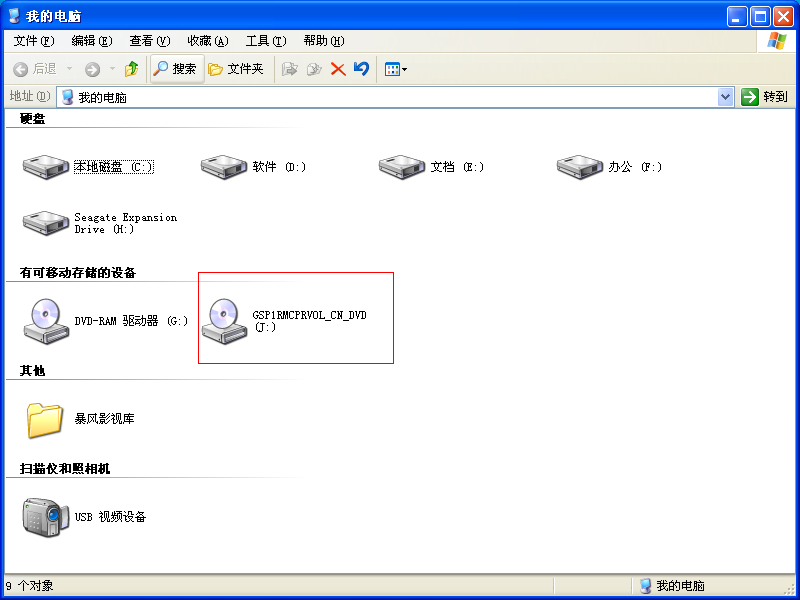Click the 有可移动存储的设备 group header
The height and width of the screenshot is (600, 800).
click(x=78, y=273)
